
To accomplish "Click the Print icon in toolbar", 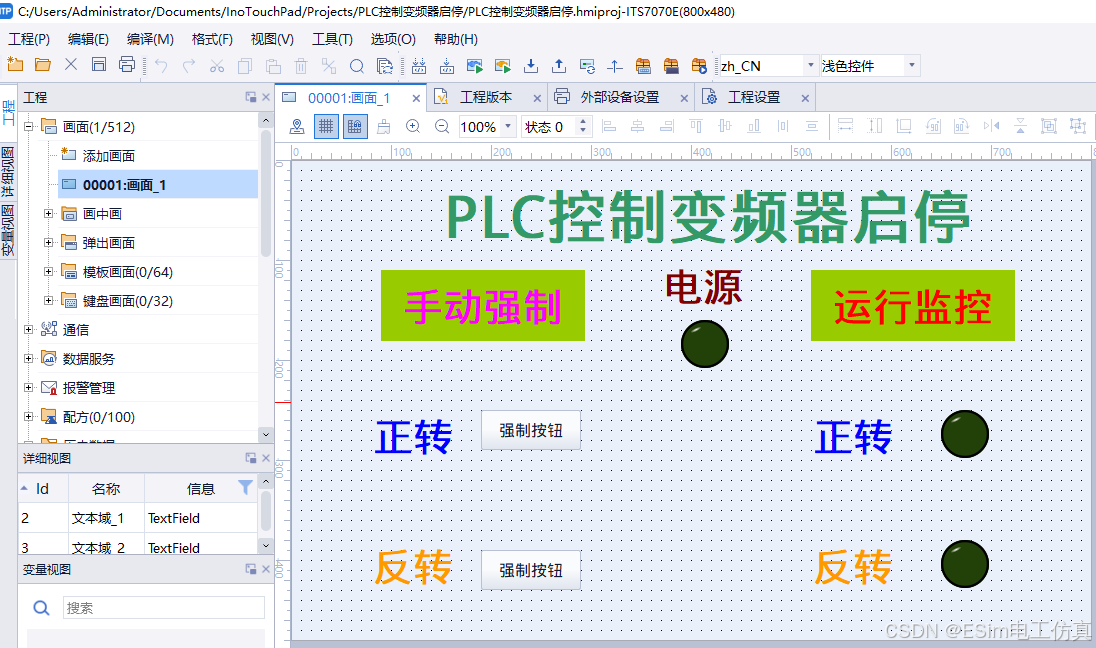I will click(x=127, y=65).
